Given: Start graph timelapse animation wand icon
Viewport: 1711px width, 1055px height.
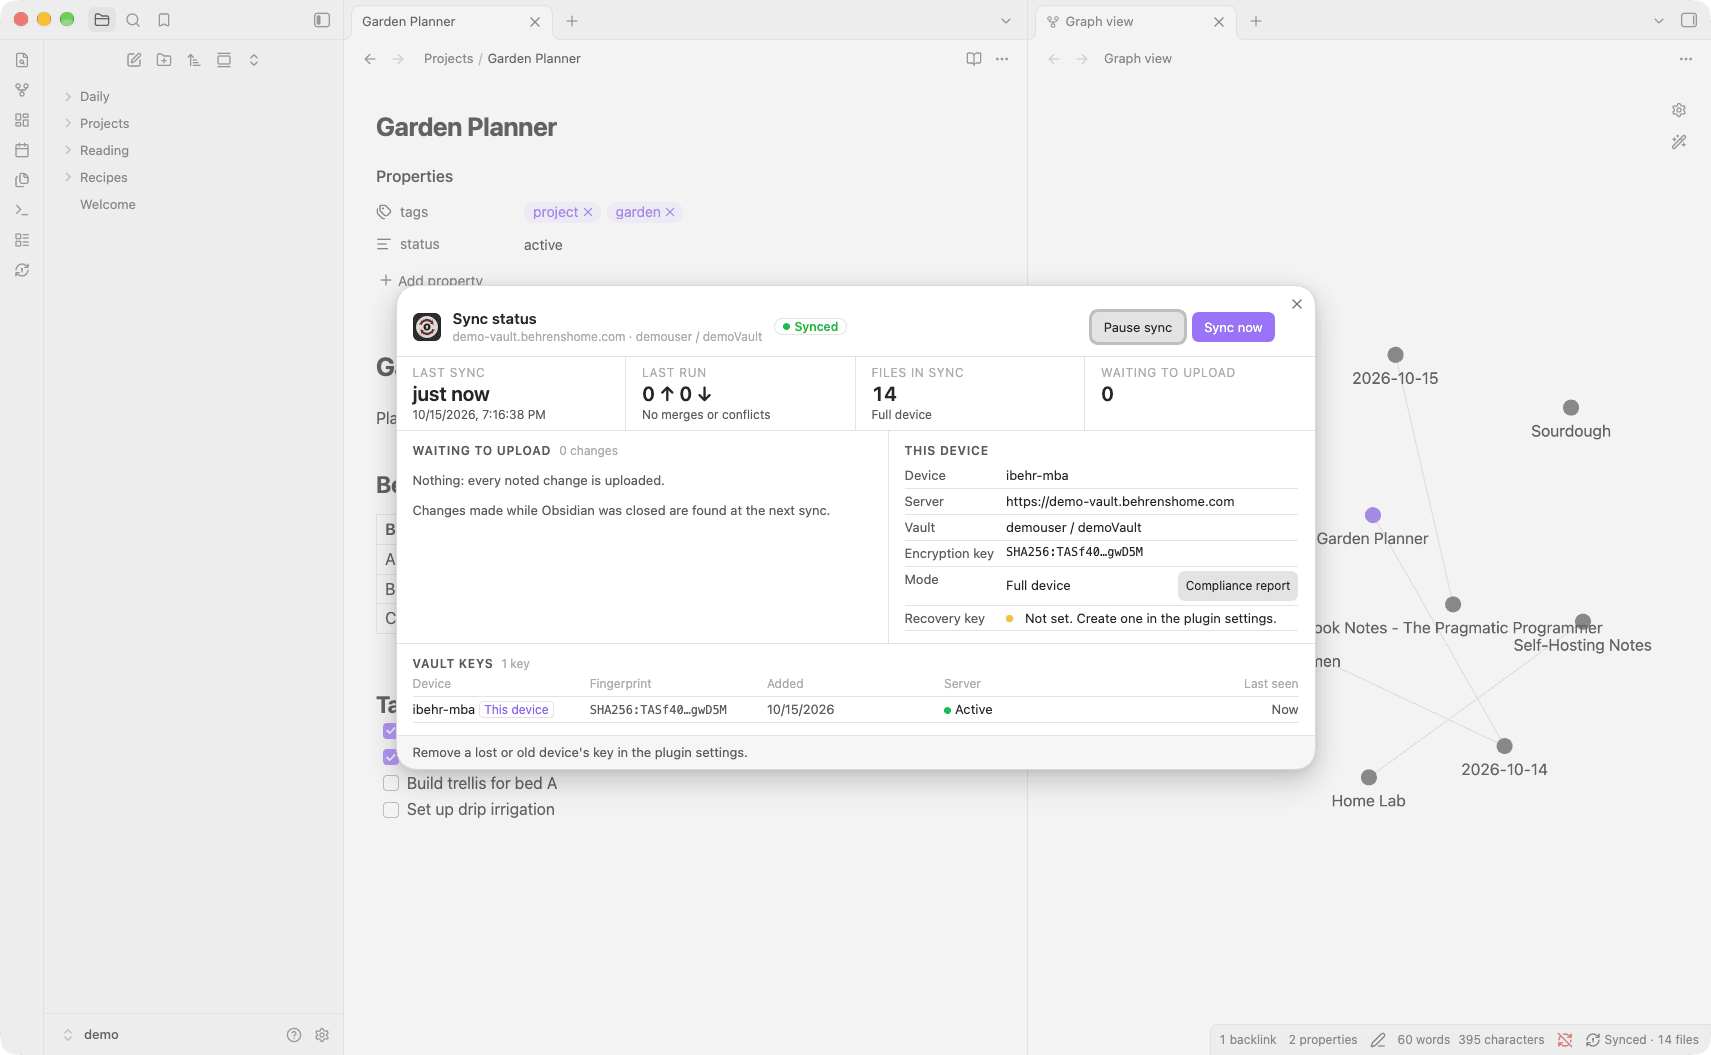Looking at the screenshot, I should click(x=1679, y=142).
